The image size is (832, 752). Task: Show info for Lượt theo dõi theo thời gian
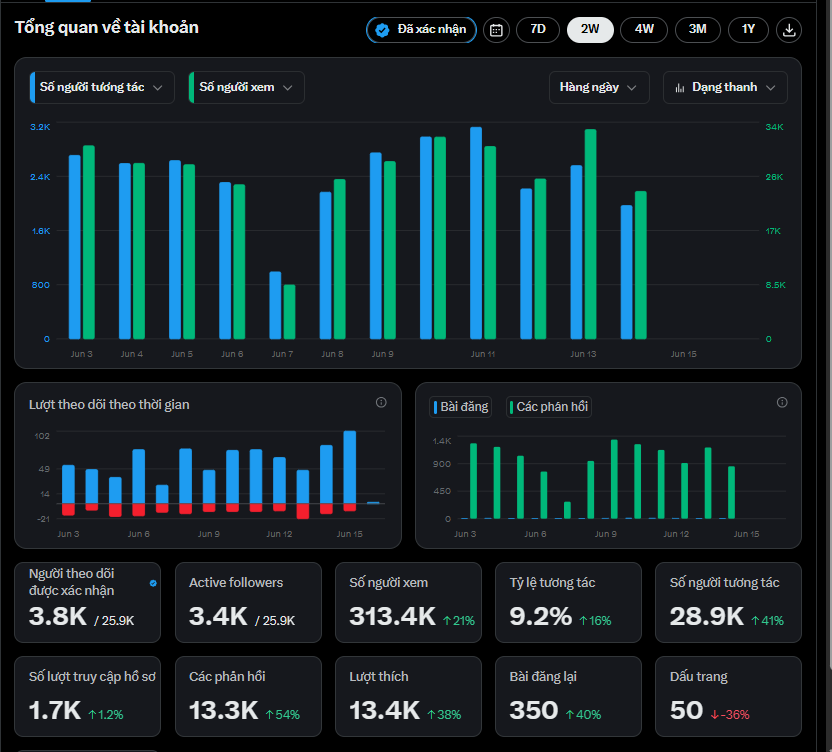tap(381, 402)
